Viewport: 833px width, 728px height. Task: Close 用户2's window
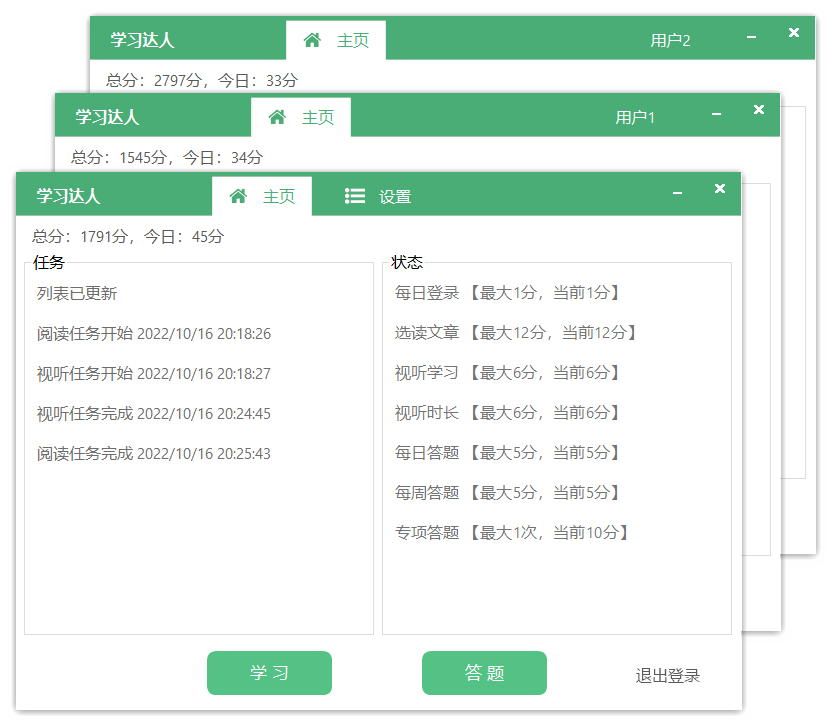(x=794, y=33)
